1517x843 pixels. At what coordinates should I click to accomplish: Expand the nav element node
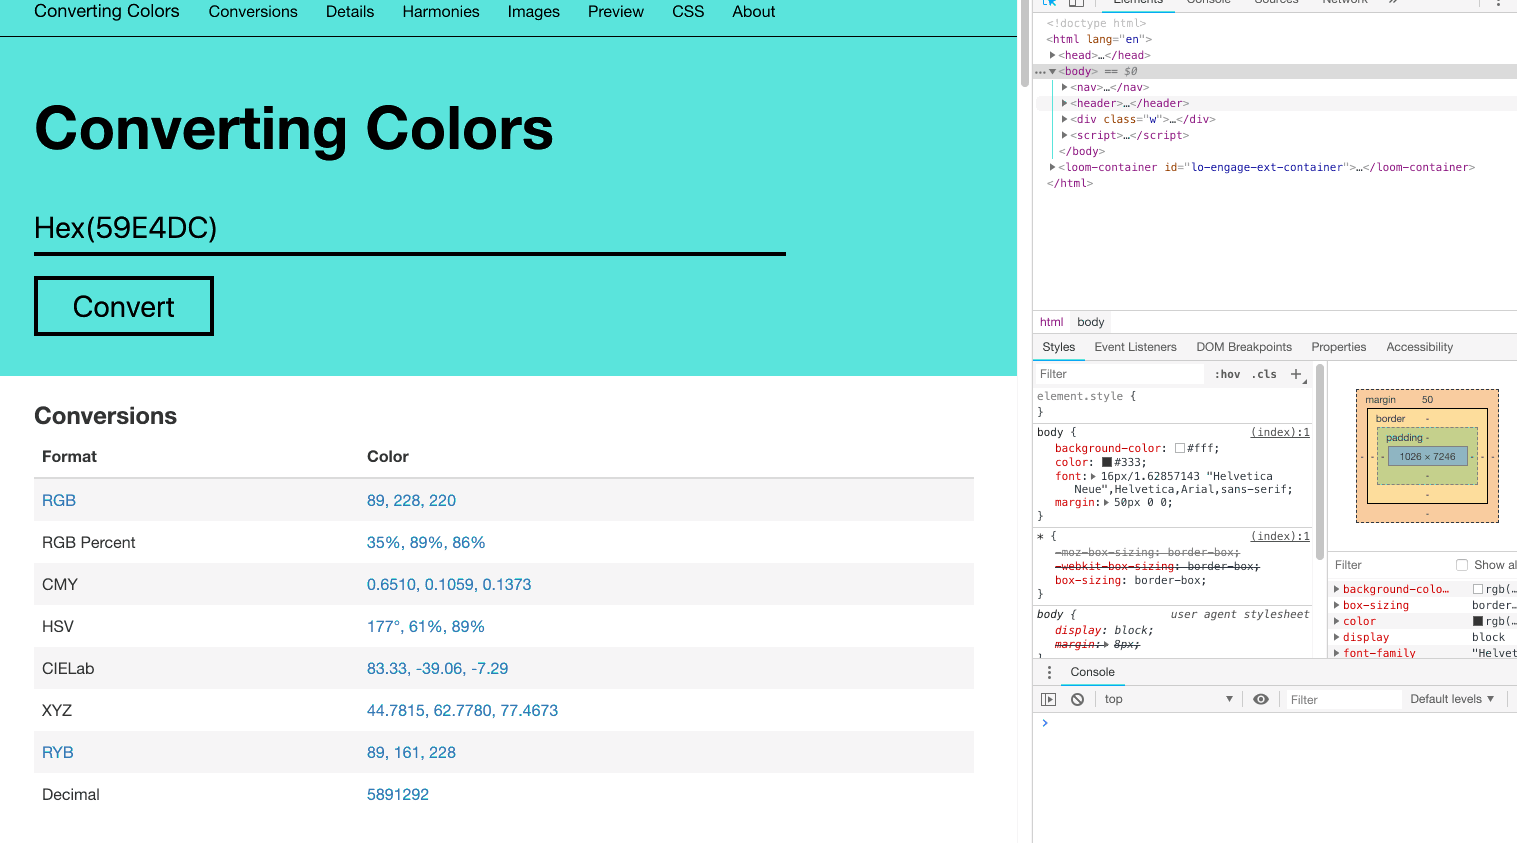pyautogui.click(x=1064, y=88)
